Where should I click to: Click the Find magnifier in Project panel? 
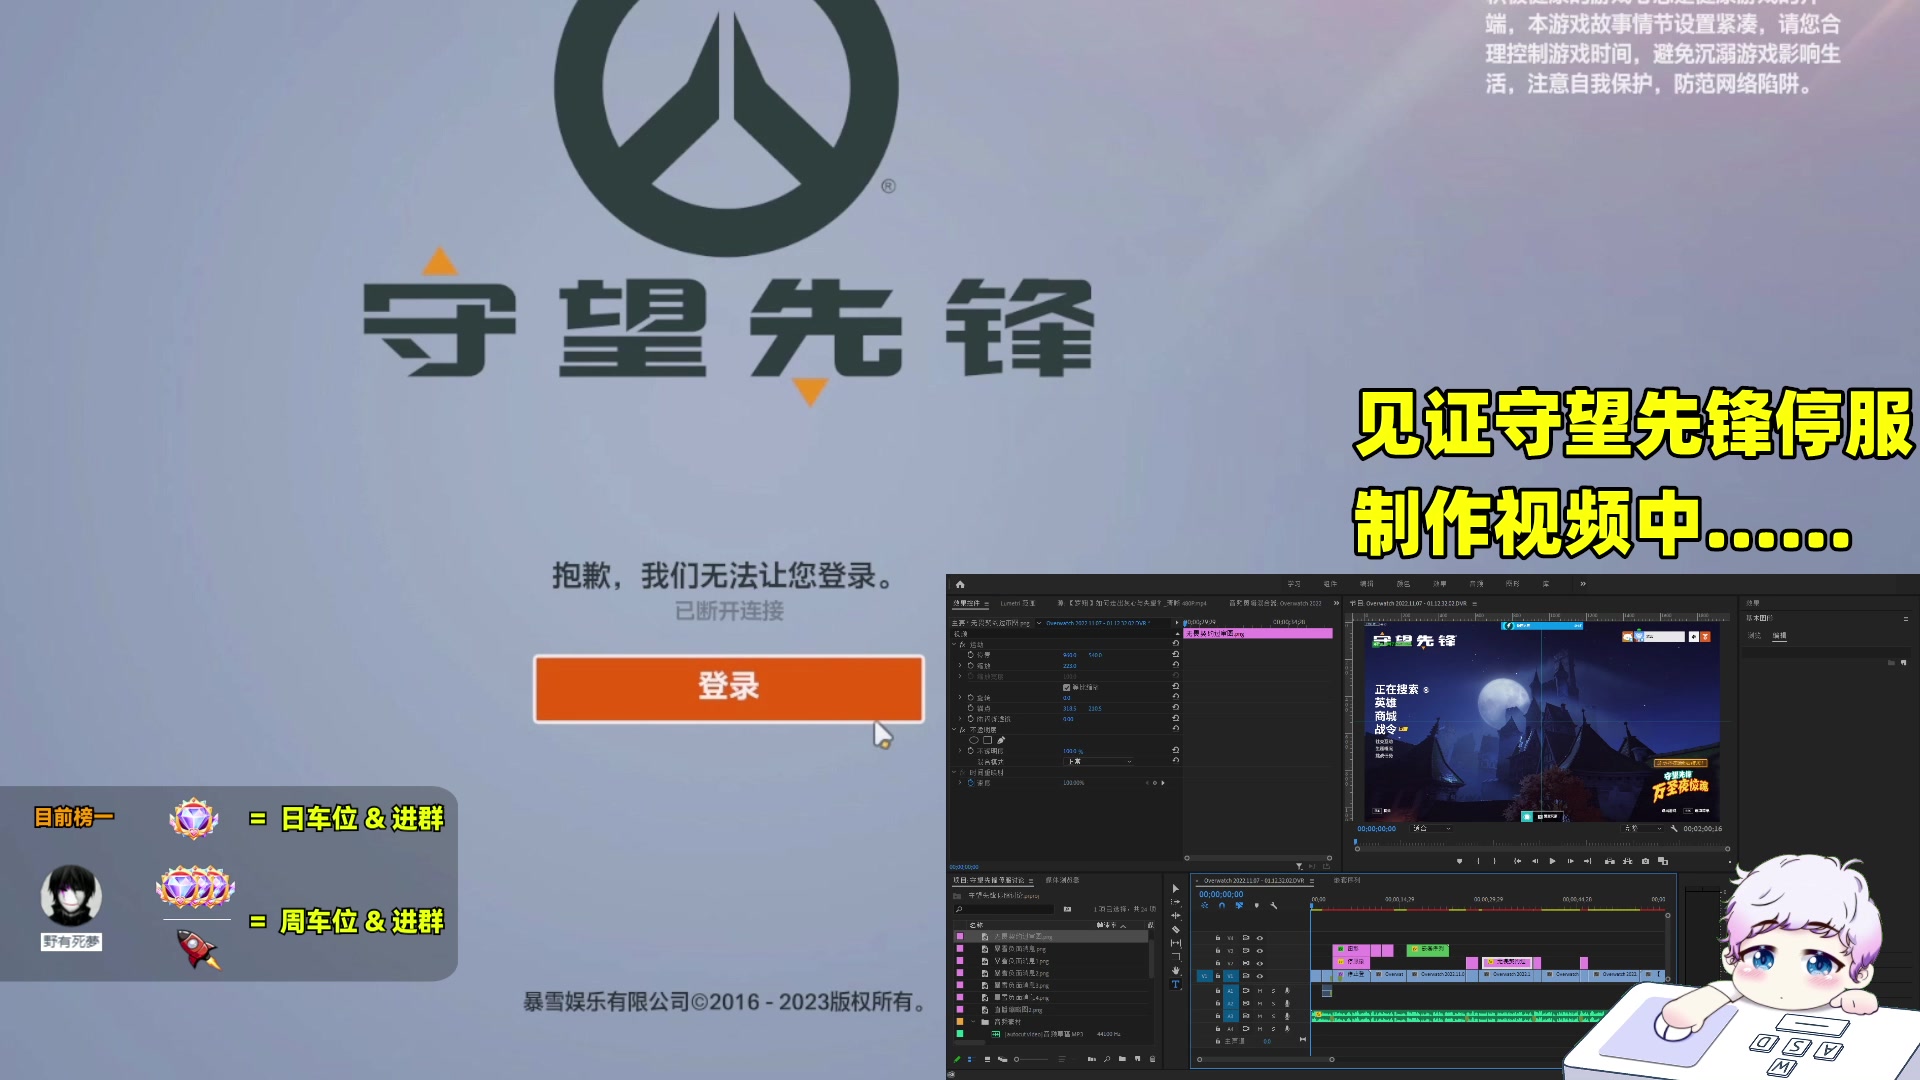pyautogui.click(x=1107, y=1059)
